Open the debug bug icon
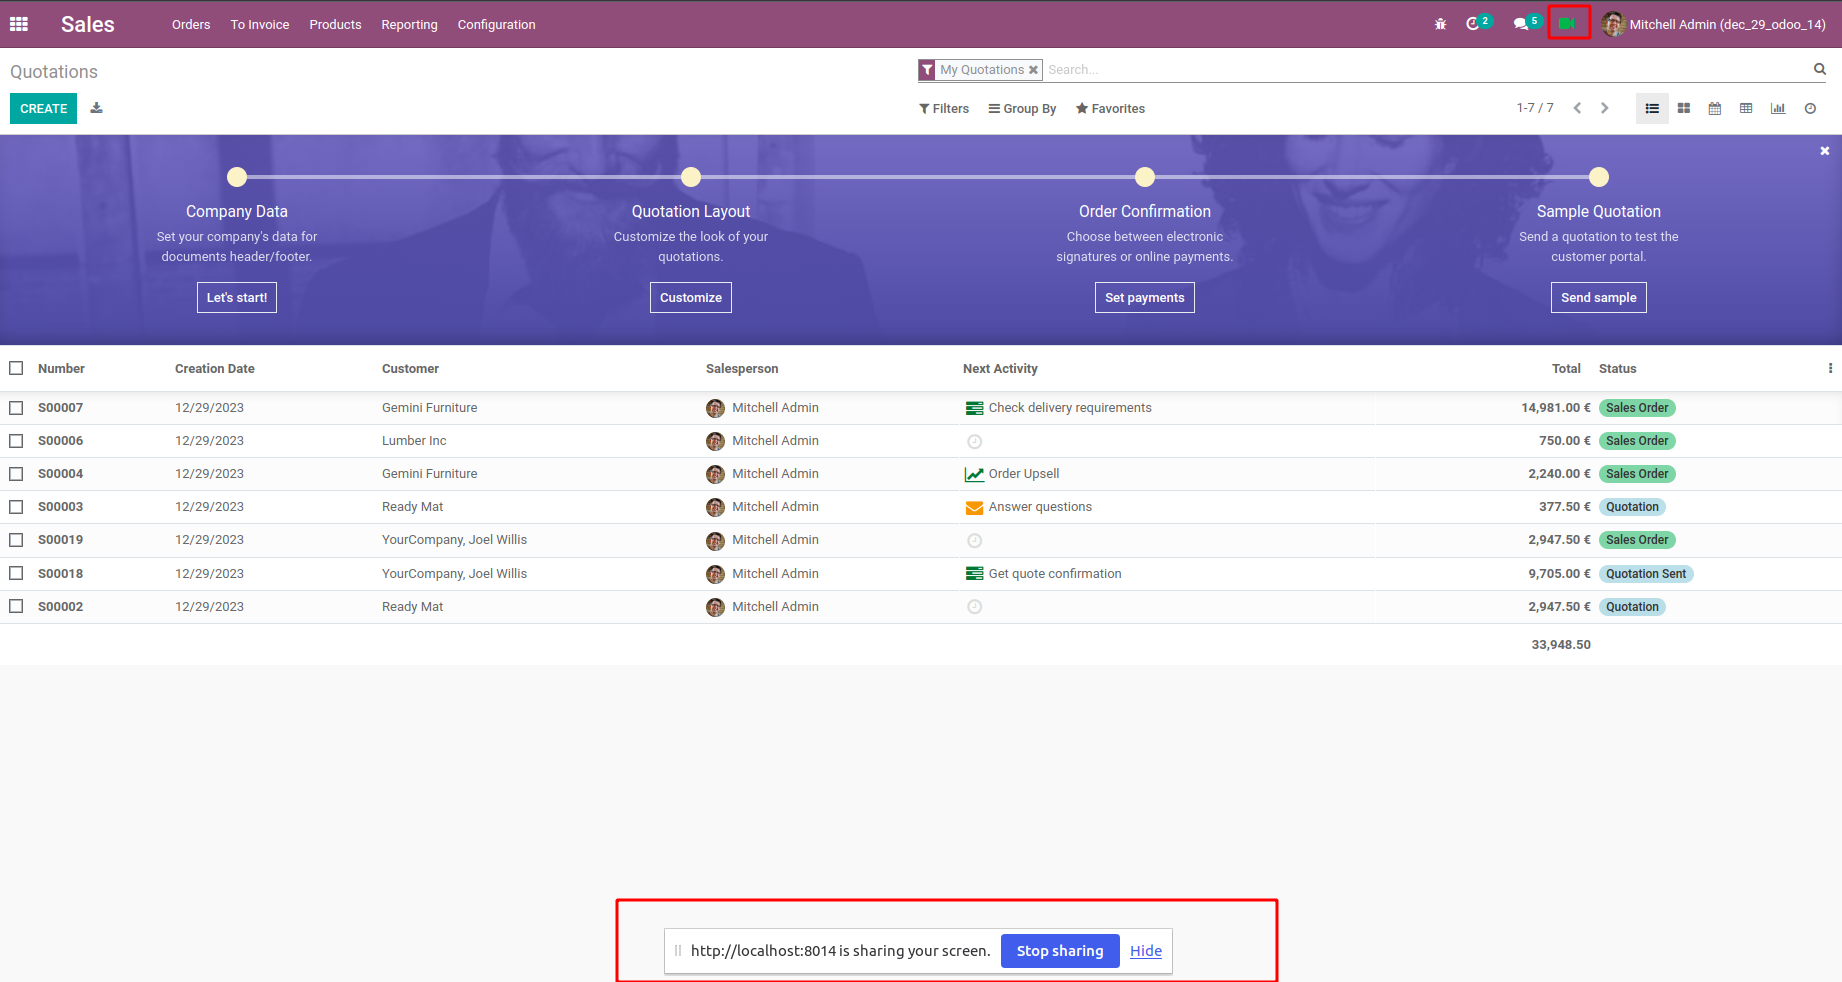Image resolution: width=1842 pixels, height=982 pixels. click(1441, 24)
